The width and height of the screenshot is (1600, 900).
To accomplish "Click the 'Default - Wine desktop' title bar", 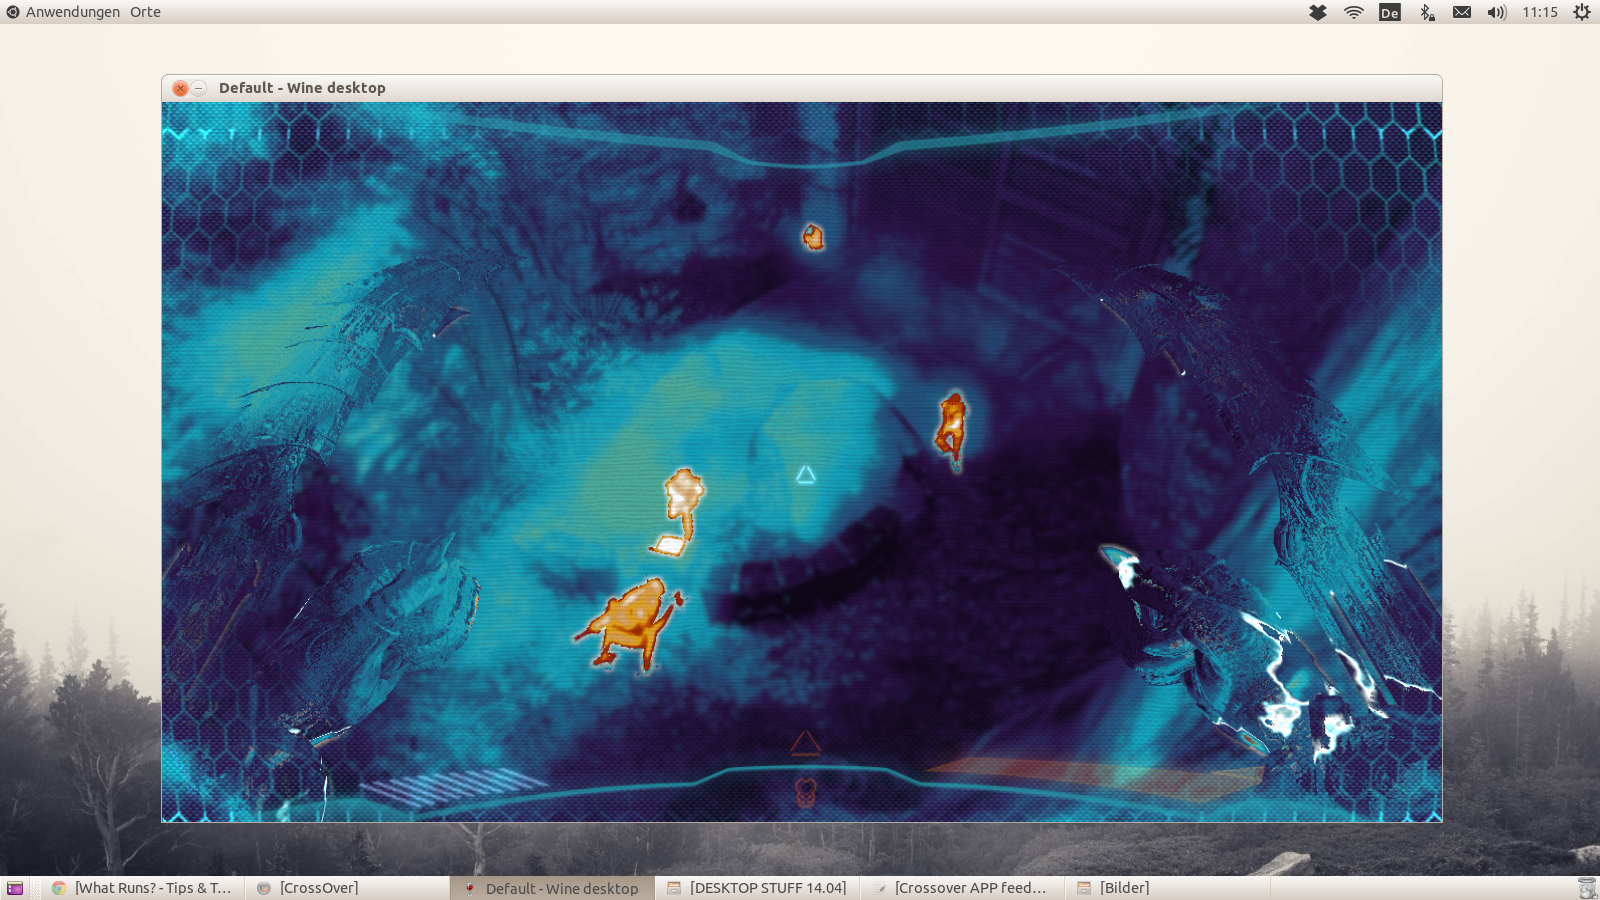I will tap(800, 88).
